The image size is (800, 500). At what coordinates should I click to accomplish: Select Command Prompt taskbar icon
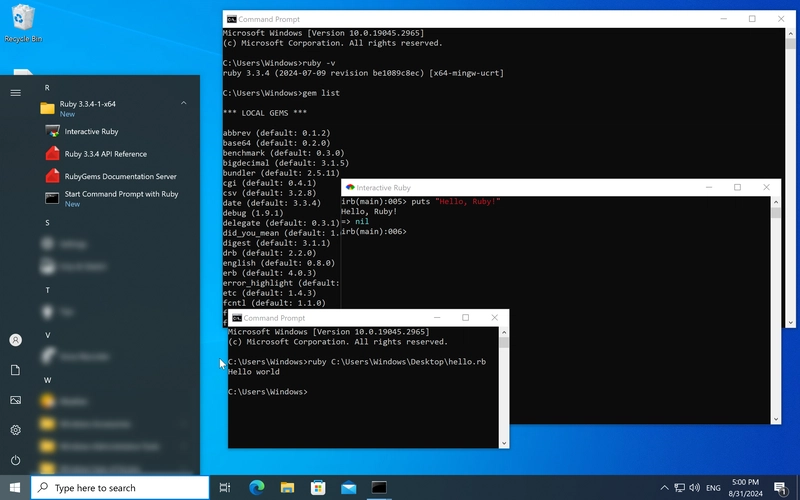379,488
